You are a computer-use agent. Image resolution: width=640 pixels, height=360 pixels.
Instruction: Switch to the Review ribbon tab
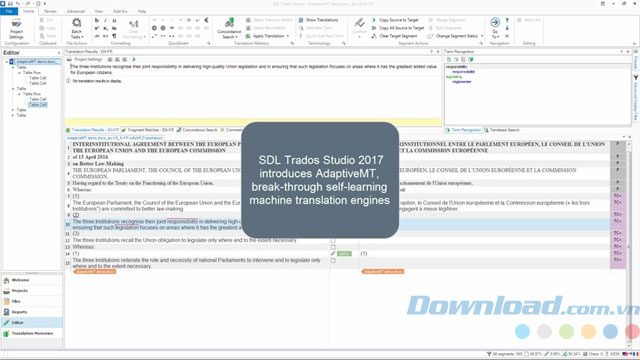coord(50,11)
